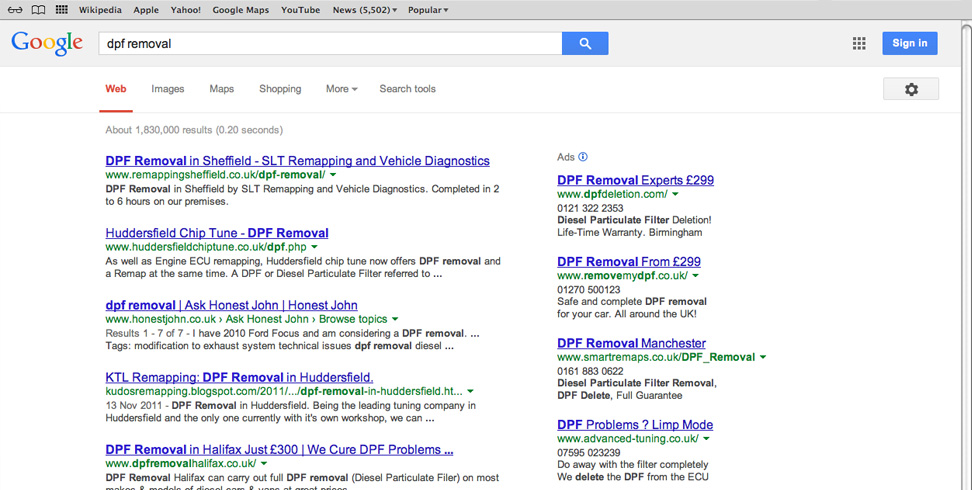Expand the More menu
972x490 pixels.
(342, 89)
